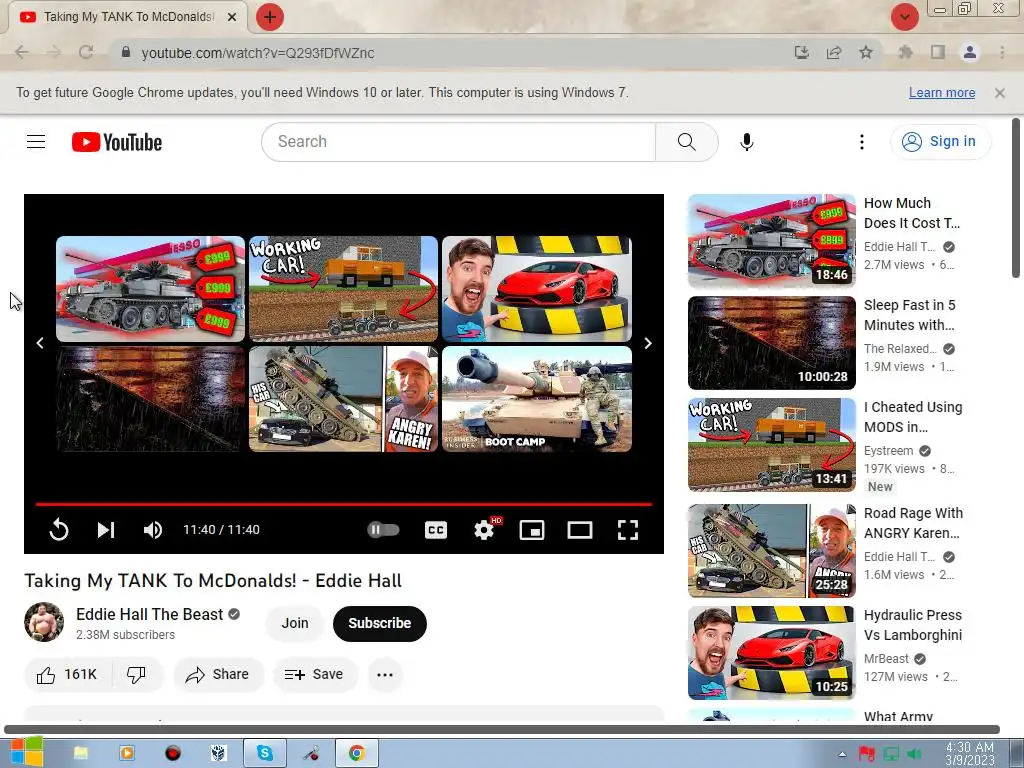Reload the current page
The width and height of the screenshot is (1024, 768).
click(x=86, y=53)
